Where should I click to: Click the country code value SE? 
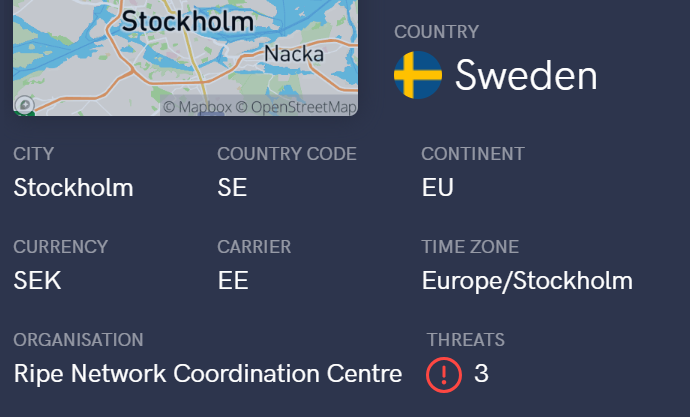[232, 187]
